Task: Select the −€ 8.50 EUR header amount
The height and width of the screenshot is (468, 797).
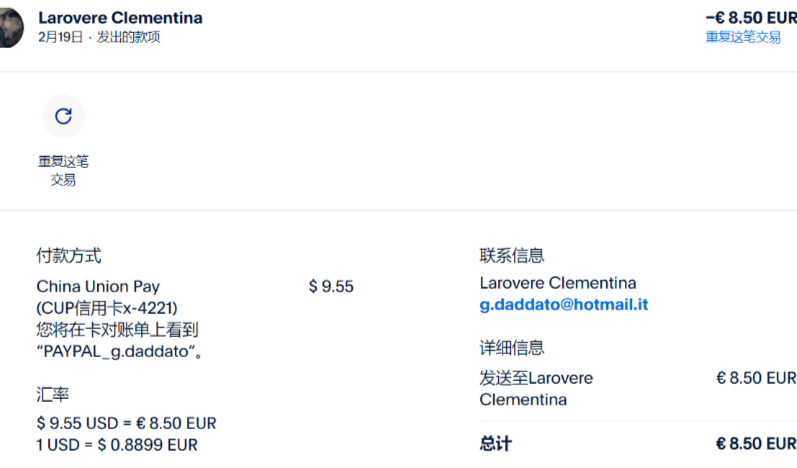Action: coord(750,17)
